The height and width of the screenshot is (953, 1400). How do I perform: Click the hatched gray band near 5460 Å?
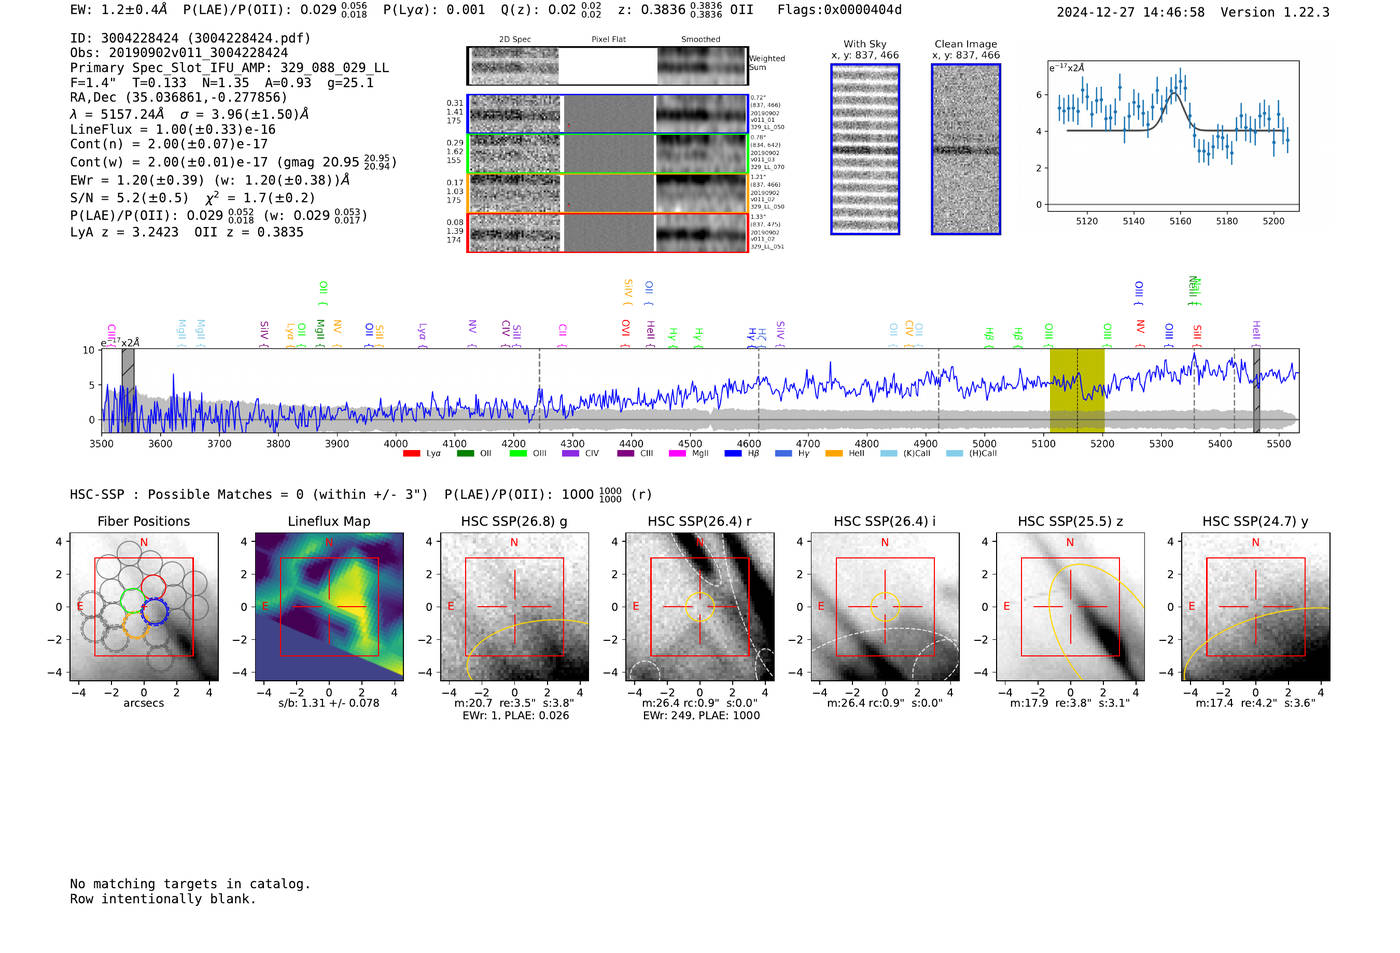[x=1256, y=390]
